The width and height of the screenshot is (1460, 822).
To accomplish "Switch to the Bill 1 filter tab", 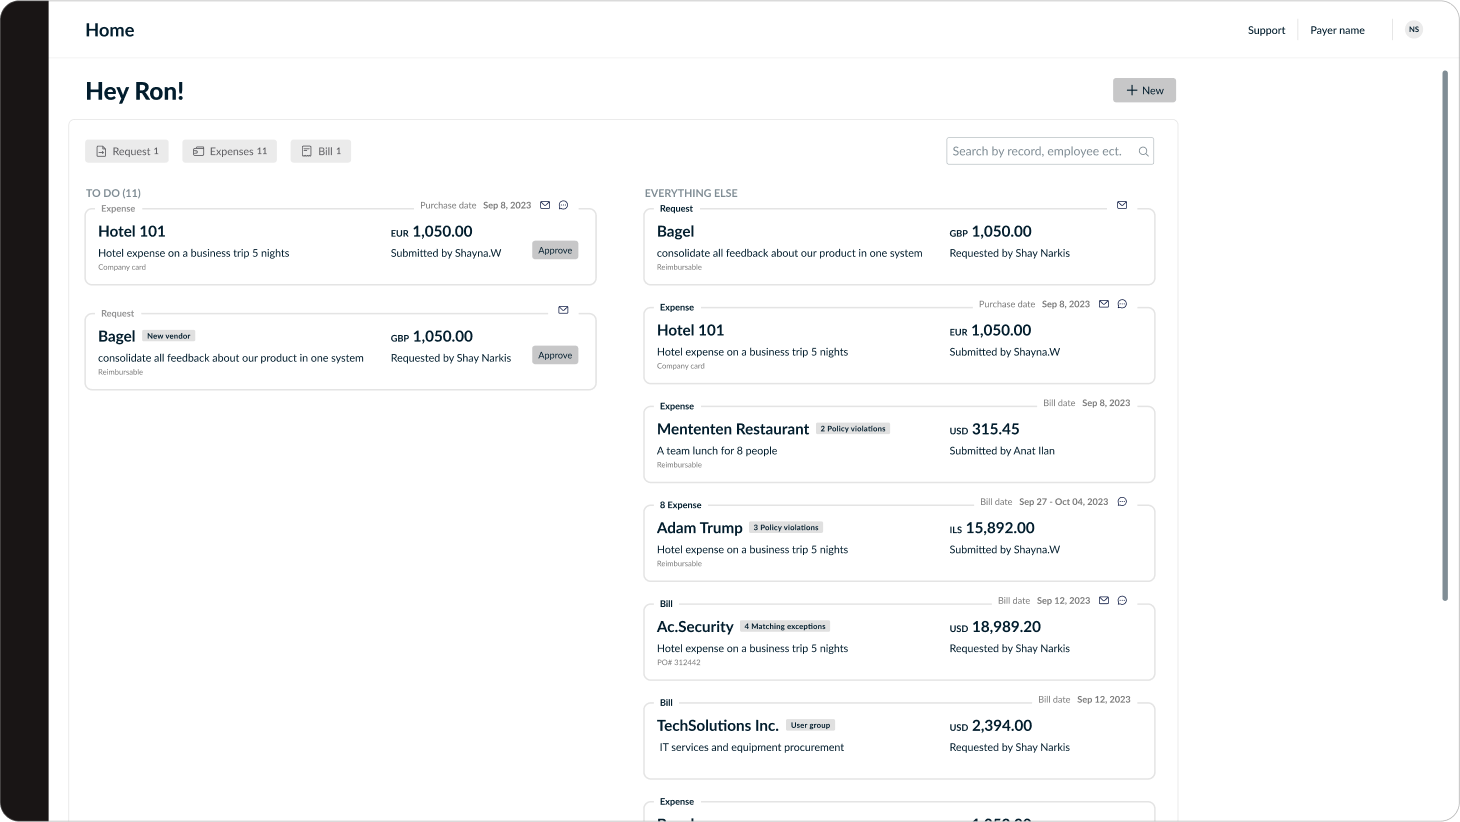I will tap(321, 151).
